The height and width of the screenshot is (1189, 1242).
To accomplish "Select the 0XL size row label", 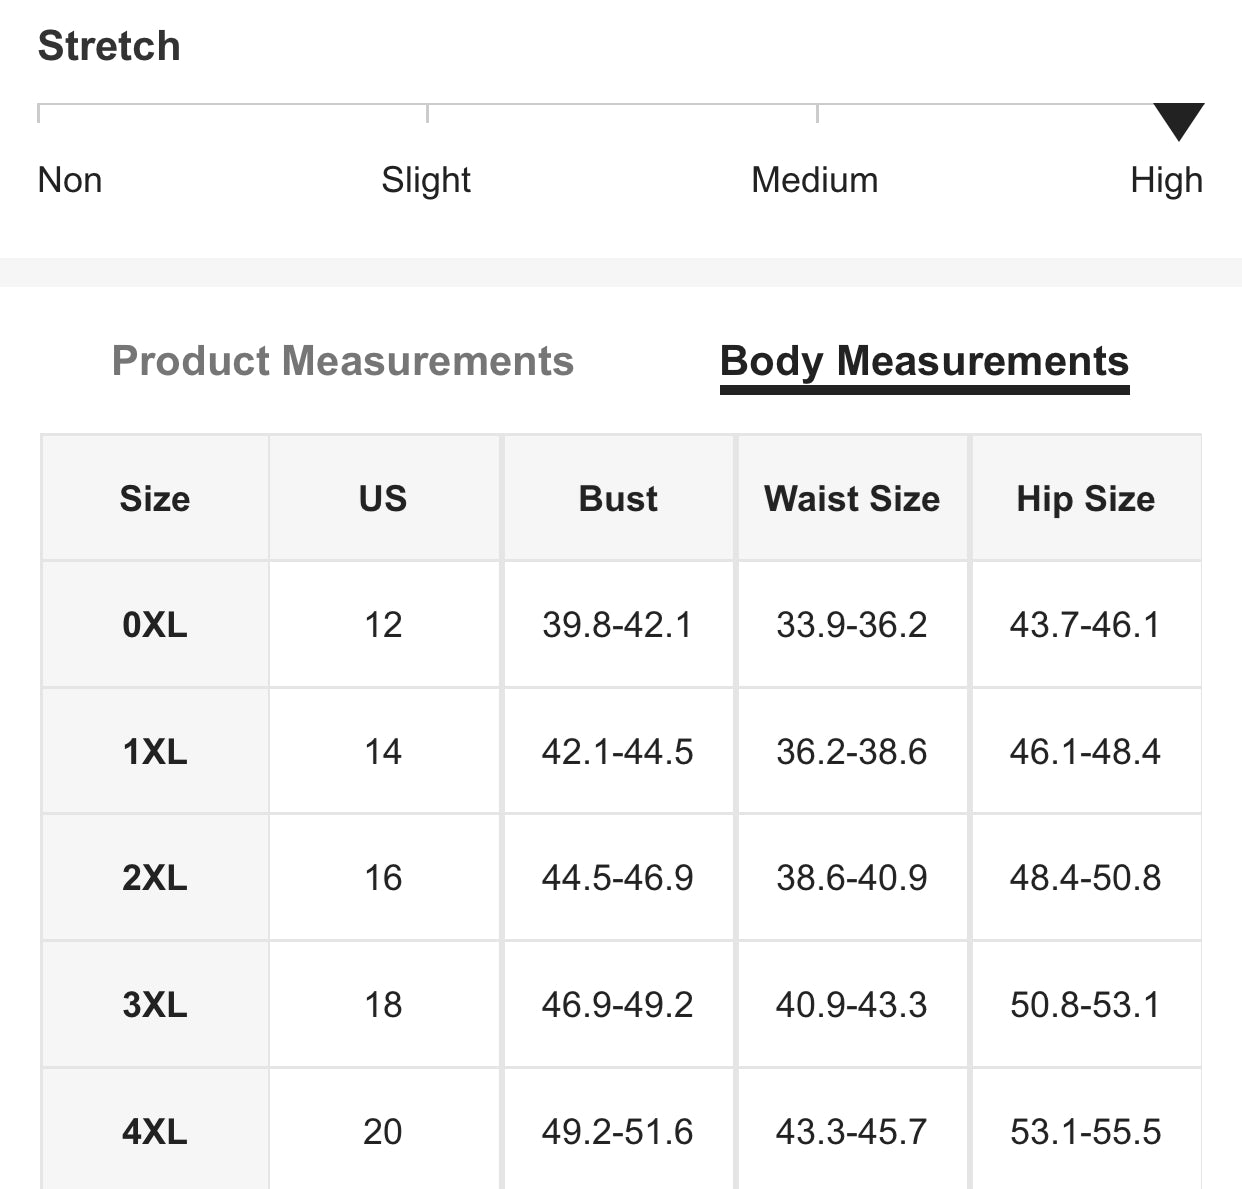I will point(155,625).
